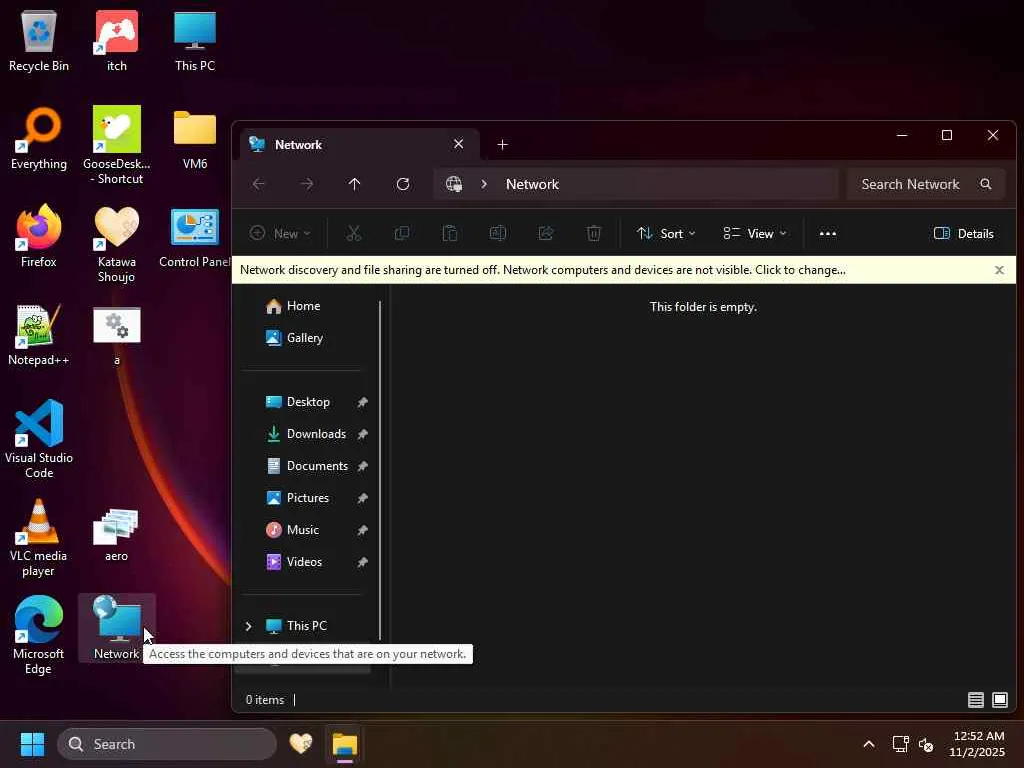1024x768 pixels.
Task: Open the View dropdown menu
Action: click(754, 233)
